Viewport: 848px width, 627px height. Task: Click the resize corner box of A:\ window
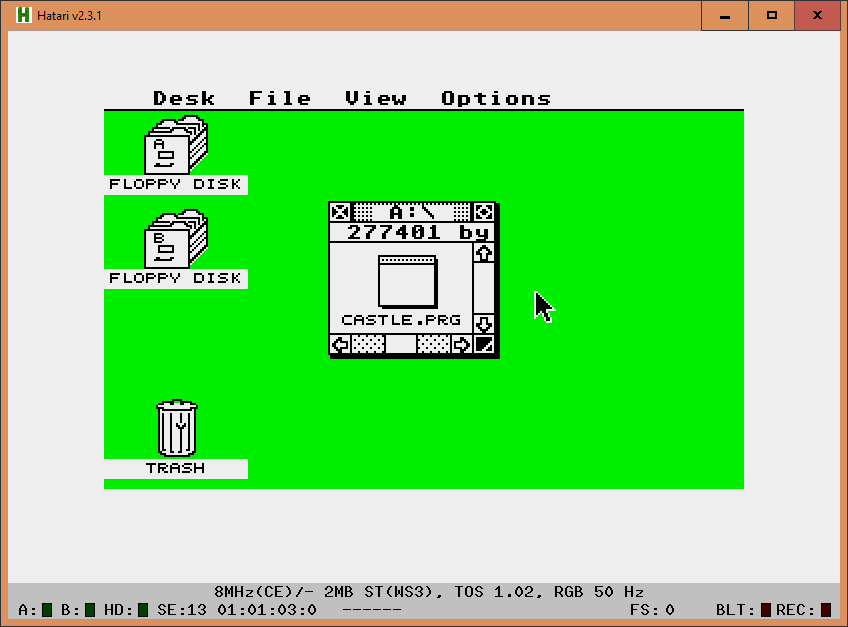[x=483, y=344]
